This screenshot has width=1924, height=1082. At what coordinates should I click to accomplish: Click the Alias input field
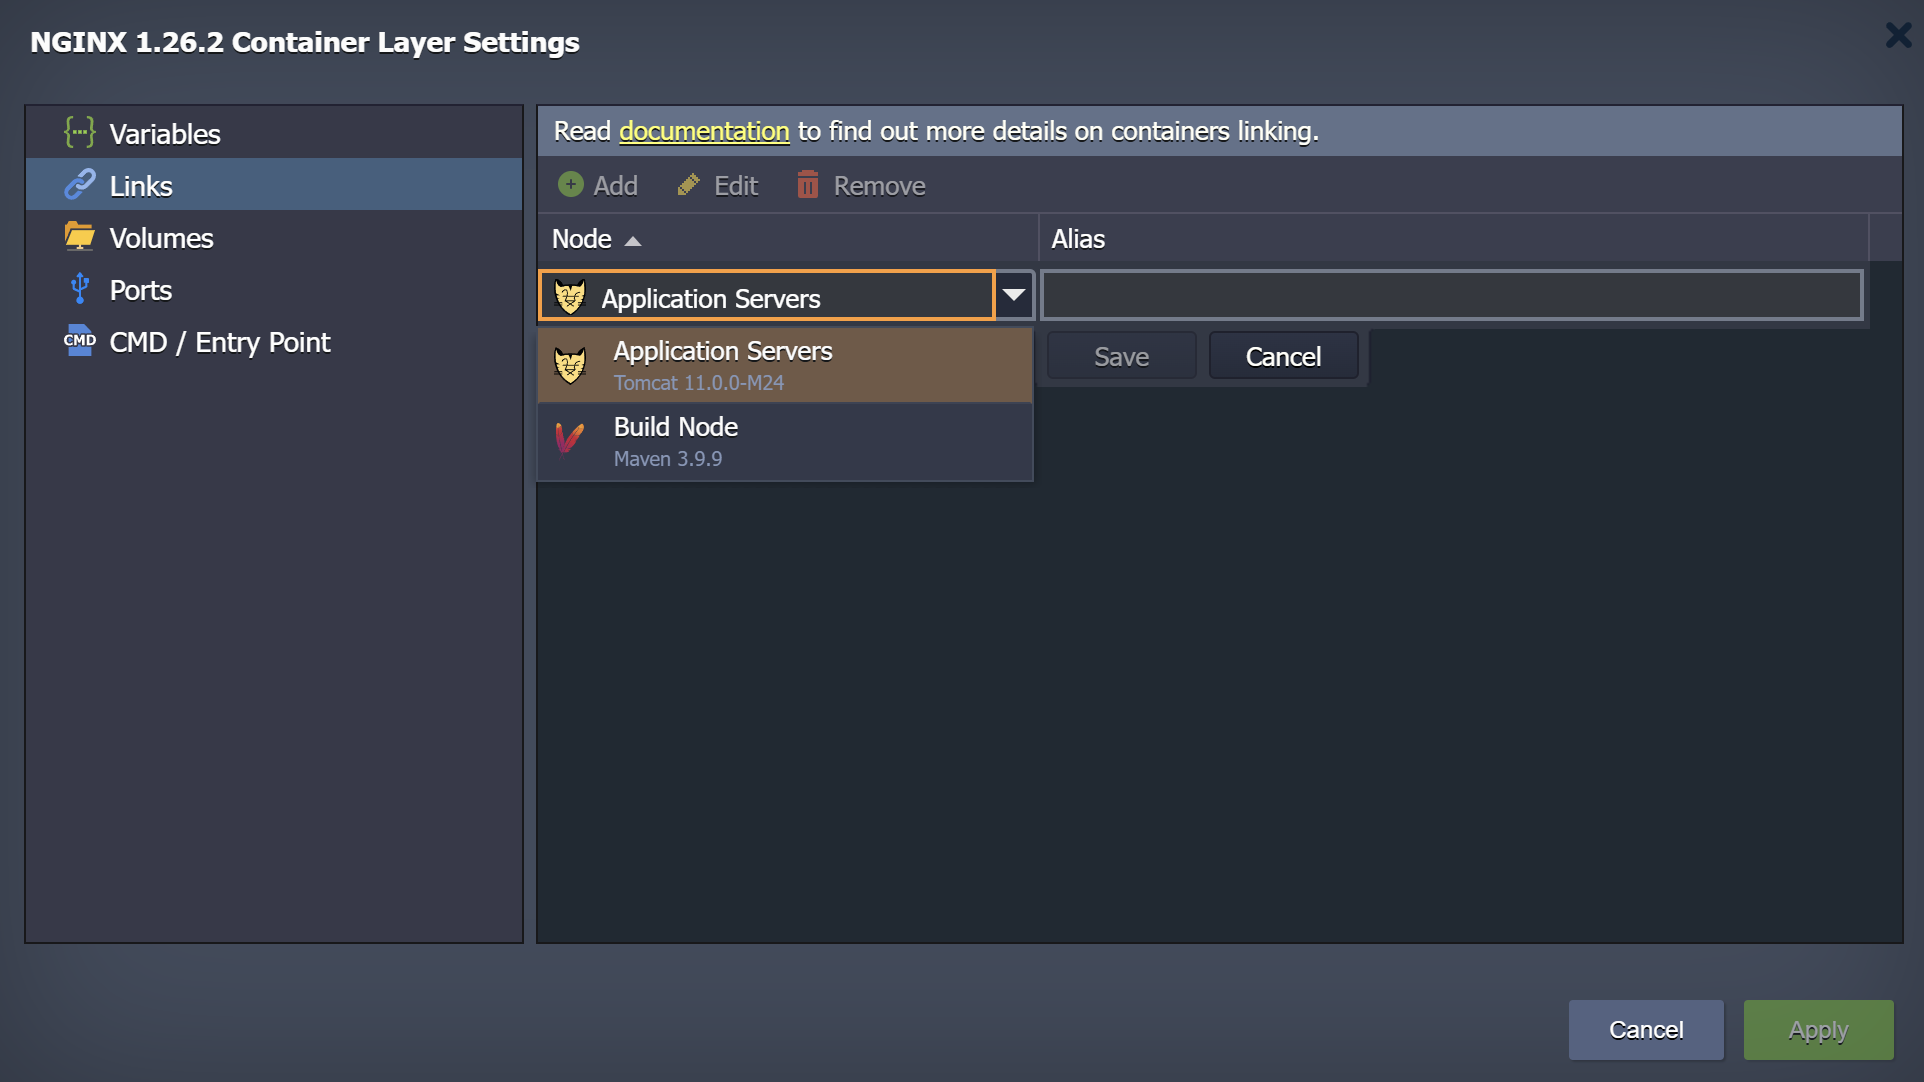1450,296
